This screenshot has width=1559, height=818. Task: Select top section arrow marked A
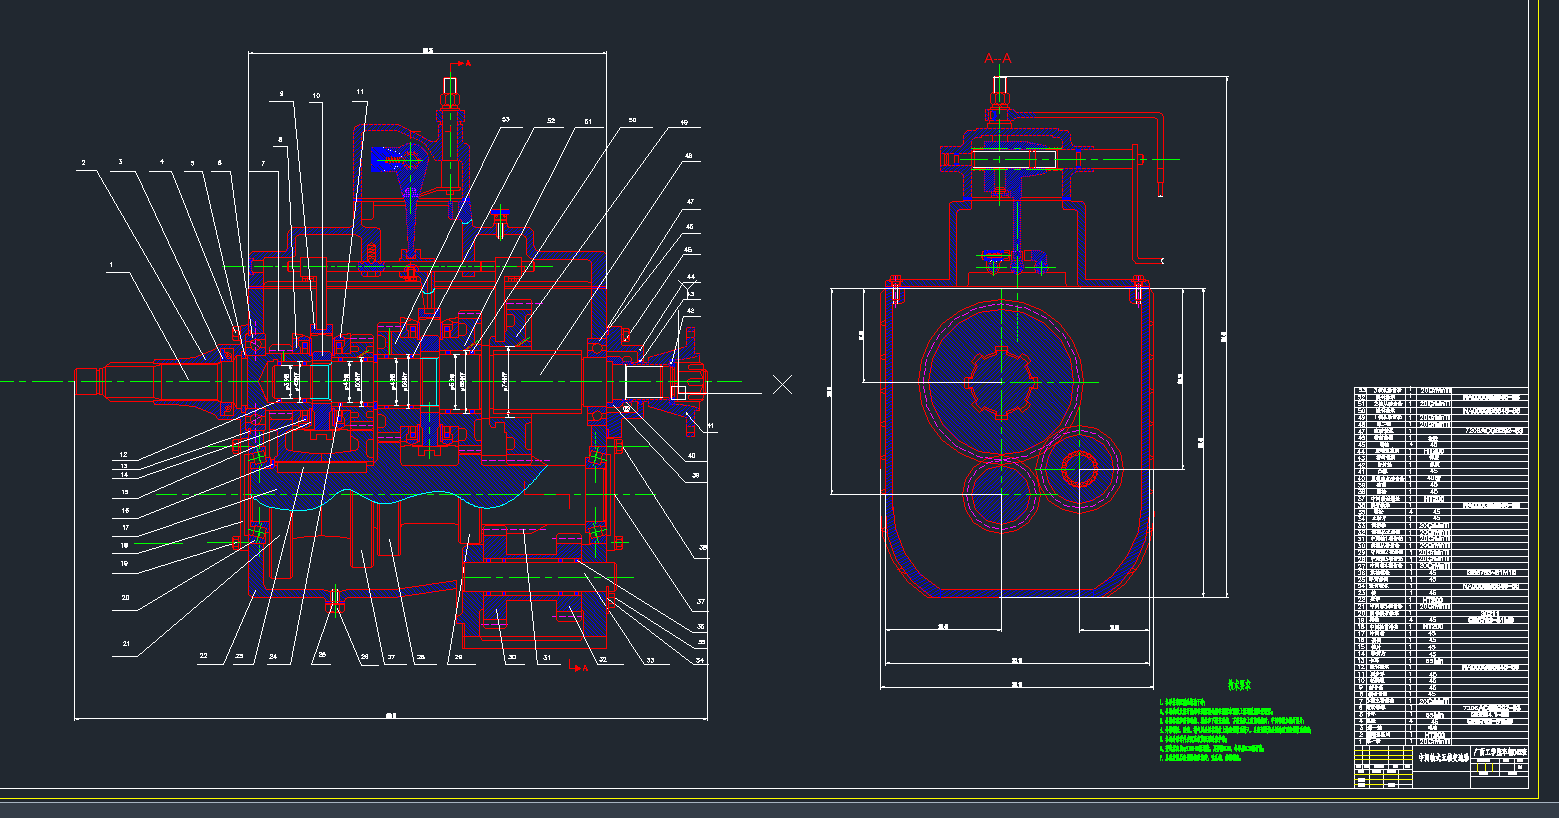461,63
